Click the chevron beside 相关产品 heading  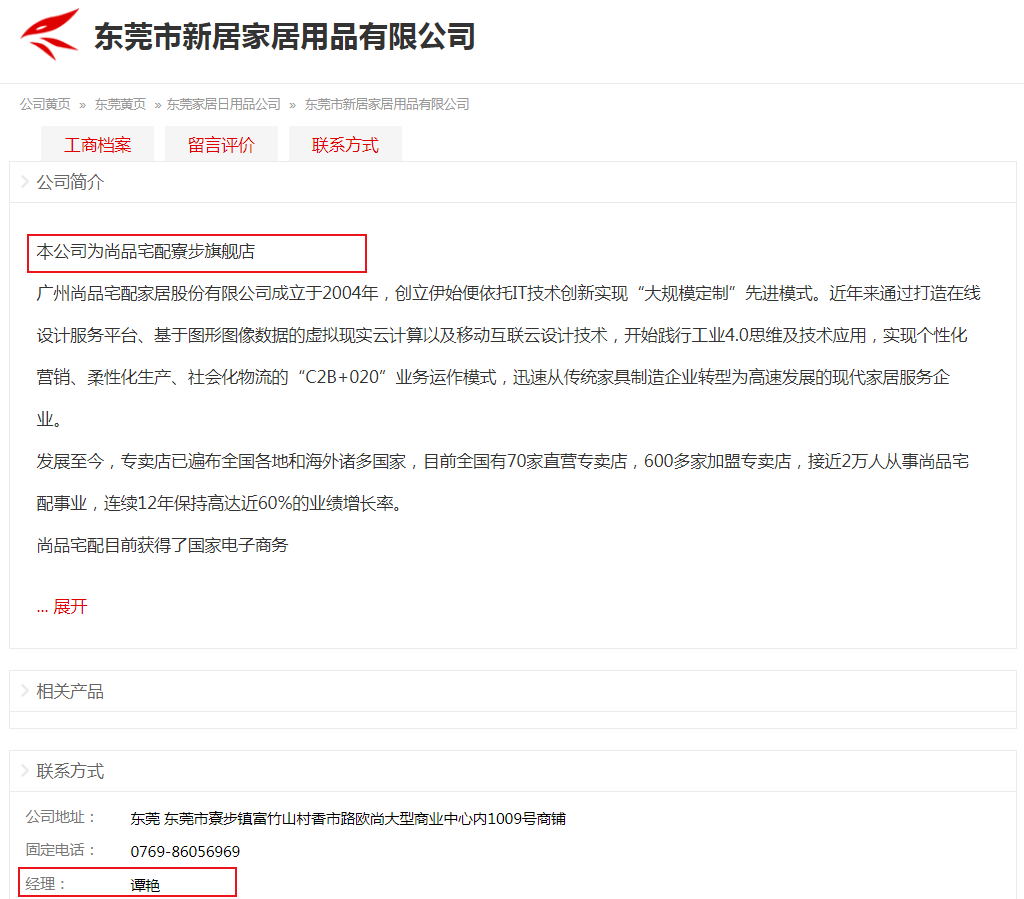(x=25, y=691)
